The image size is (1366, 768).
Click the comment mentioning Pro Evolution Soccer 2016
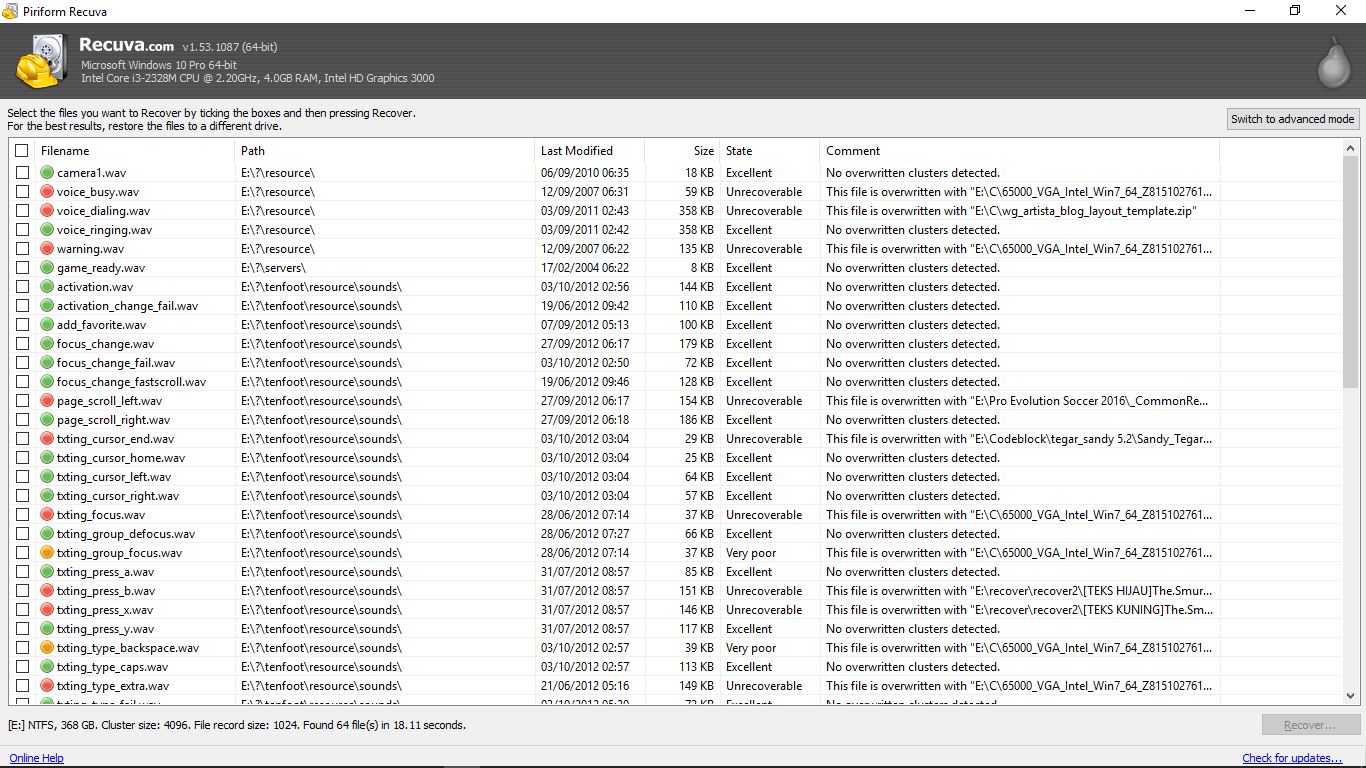point(1017,401)
